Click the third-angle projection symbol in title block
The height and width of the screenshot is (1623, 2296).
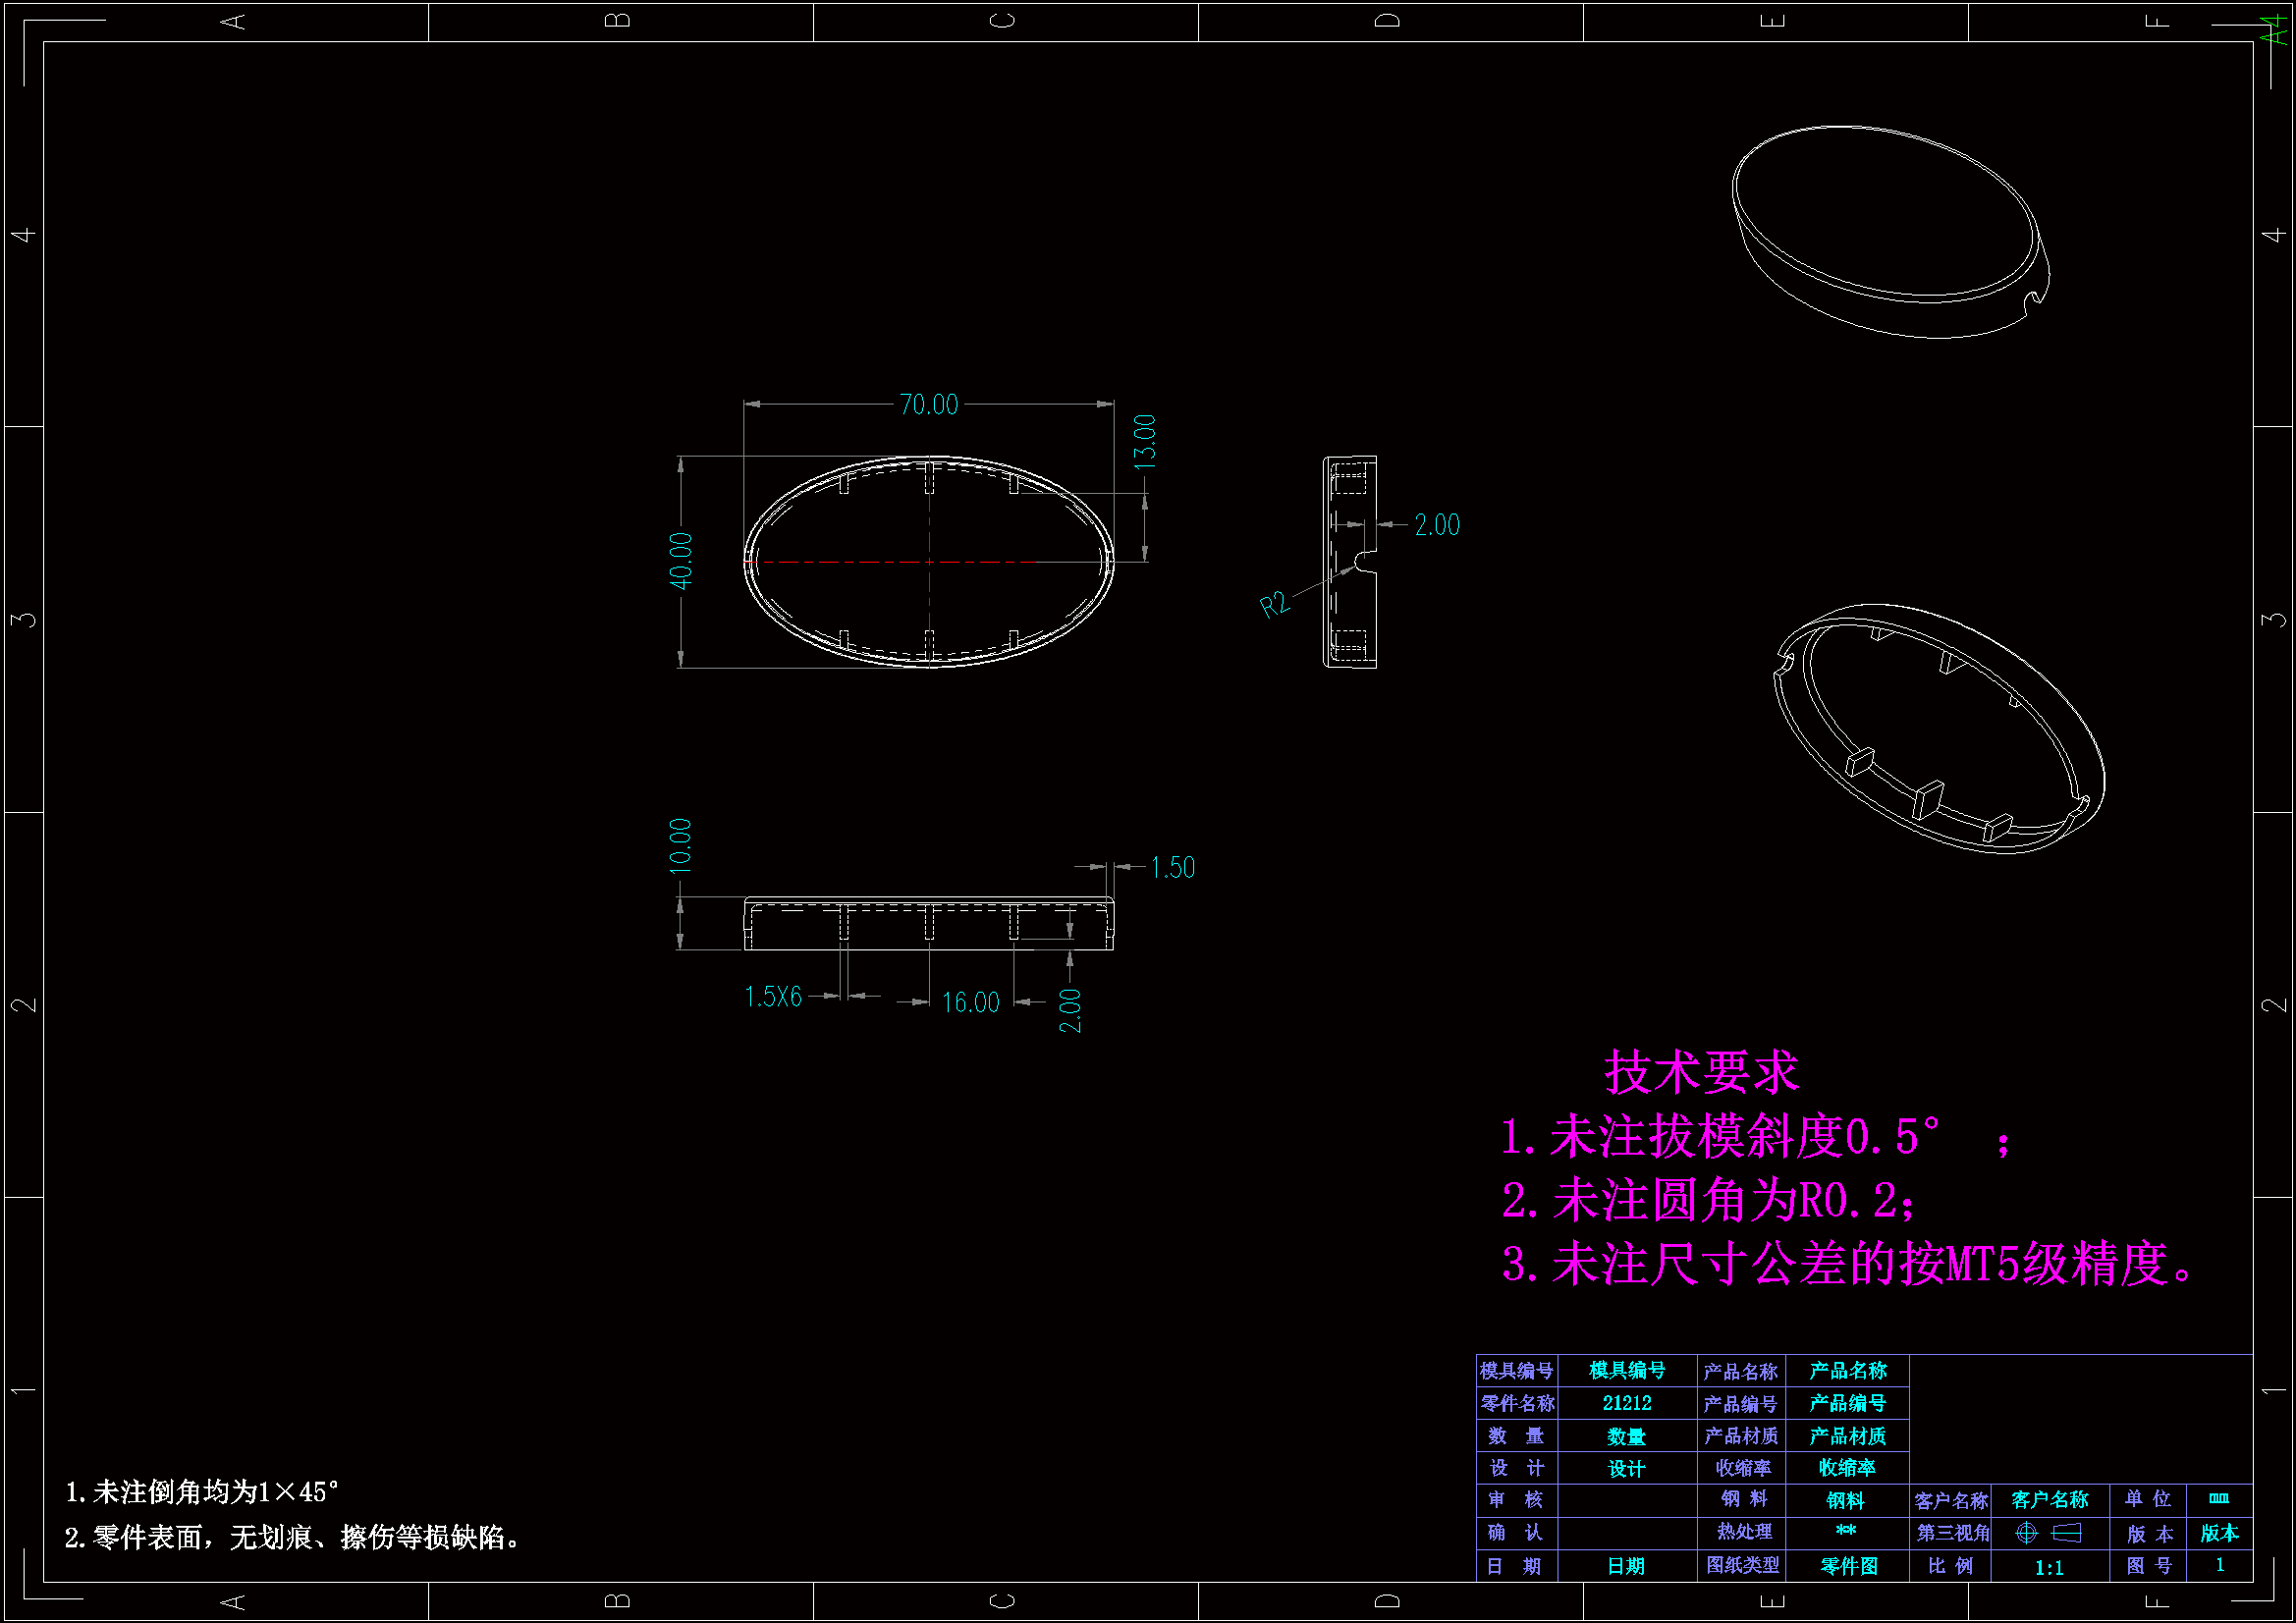click(2048, 1533)
